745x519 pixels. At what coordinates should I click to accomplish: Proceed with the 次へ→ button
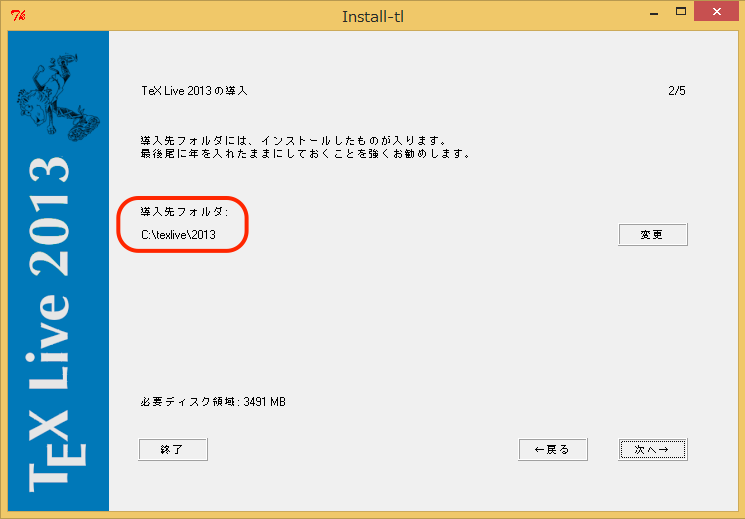[653, 450]
